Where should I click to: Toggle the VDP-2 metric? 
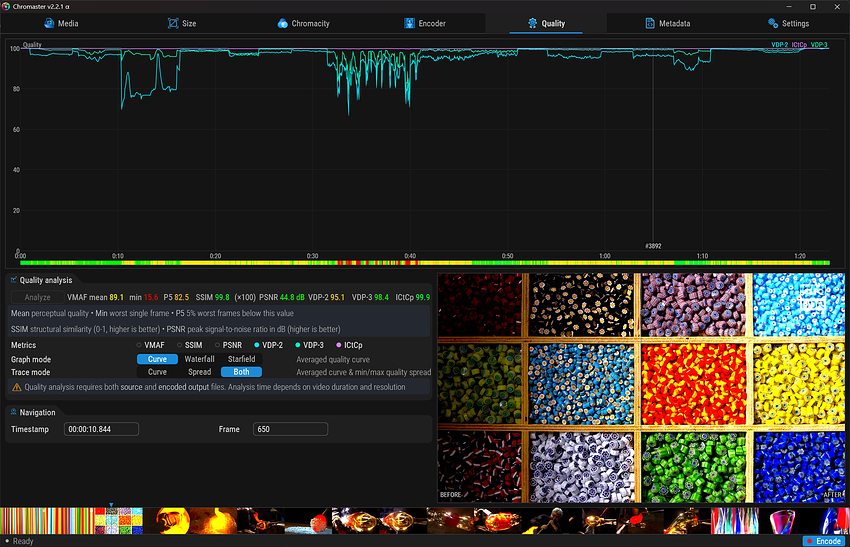tap(268, 345)
